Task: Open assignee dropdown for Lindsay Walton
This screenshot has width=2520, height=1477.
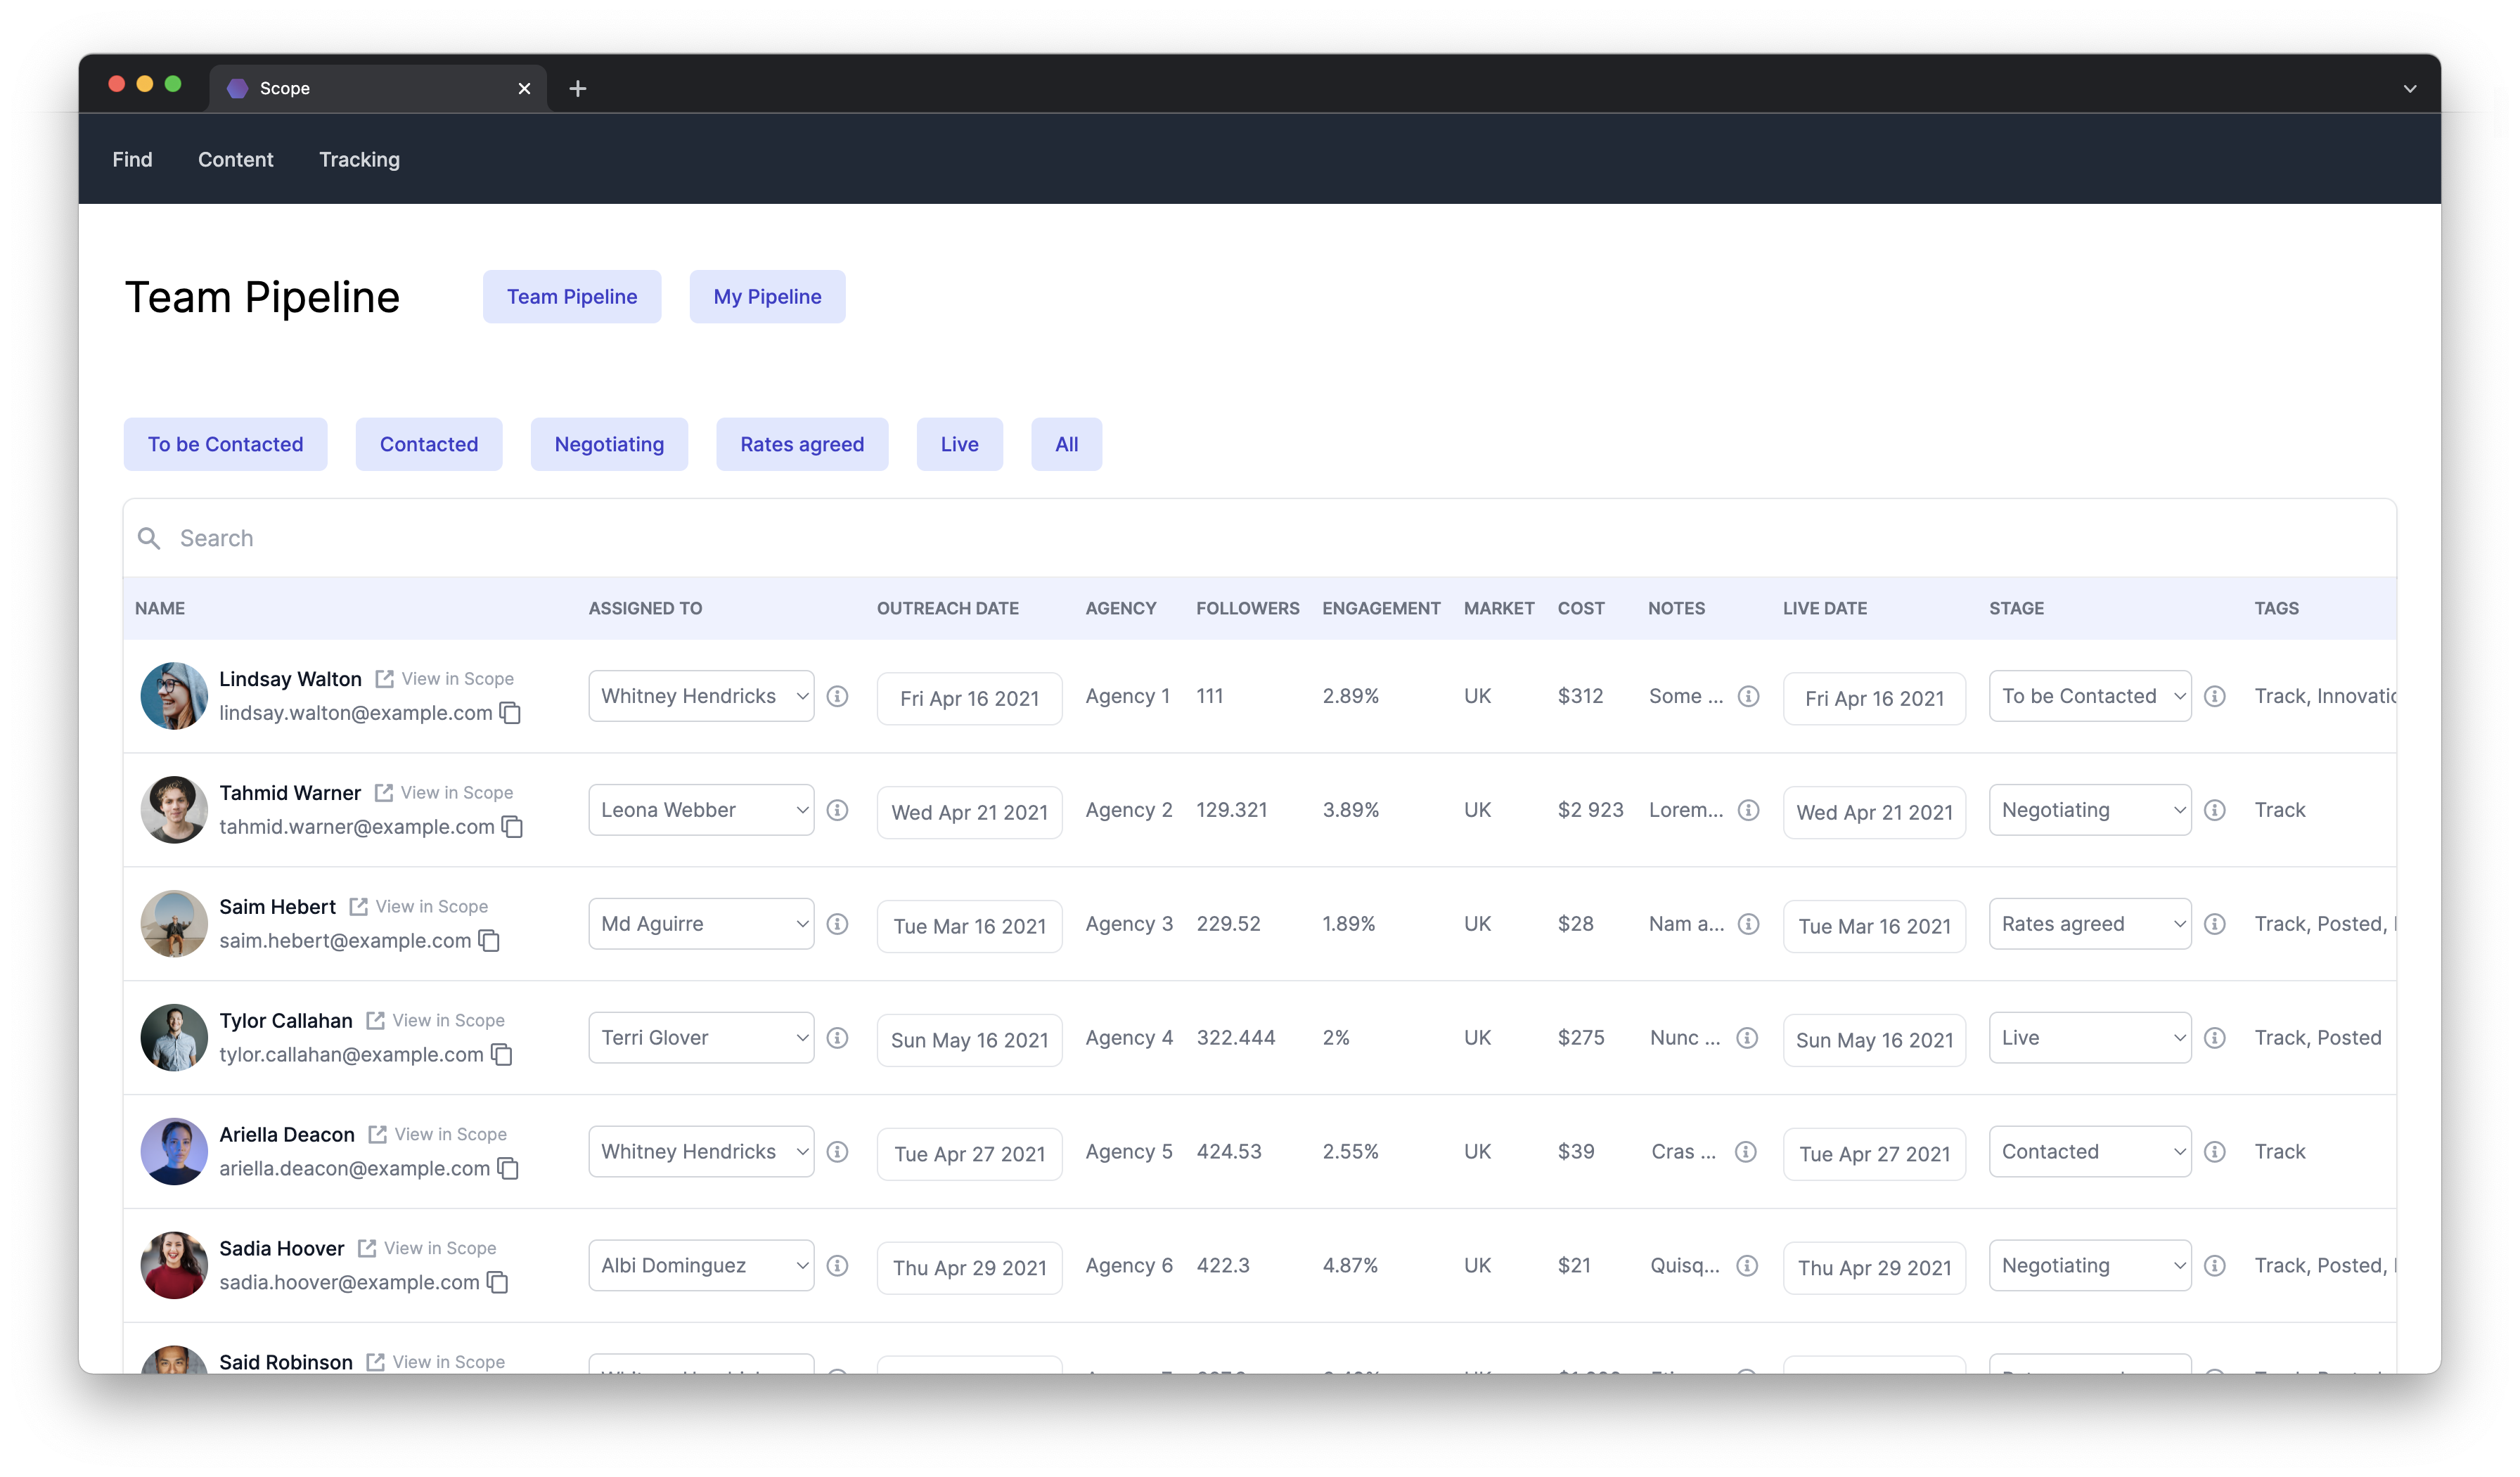Action: pyautogui.click(x=701, y=696)
